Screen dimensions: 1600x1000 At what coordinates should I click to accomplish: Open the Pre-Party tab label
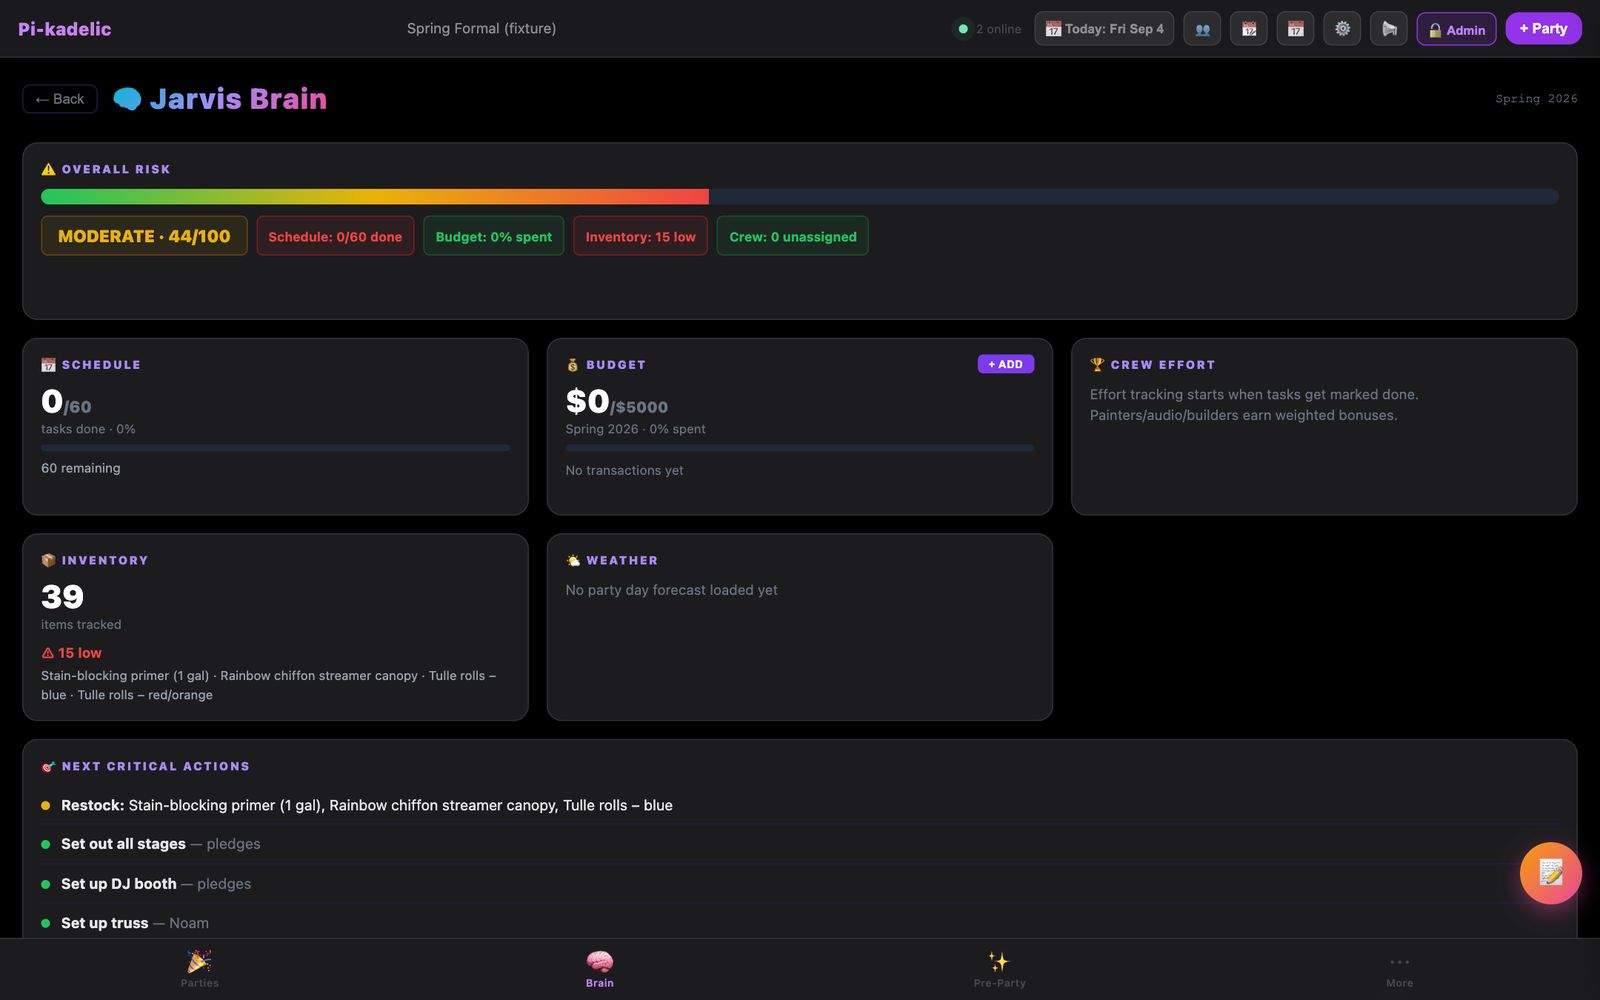pyautogui.click(x=1000, y=983)
